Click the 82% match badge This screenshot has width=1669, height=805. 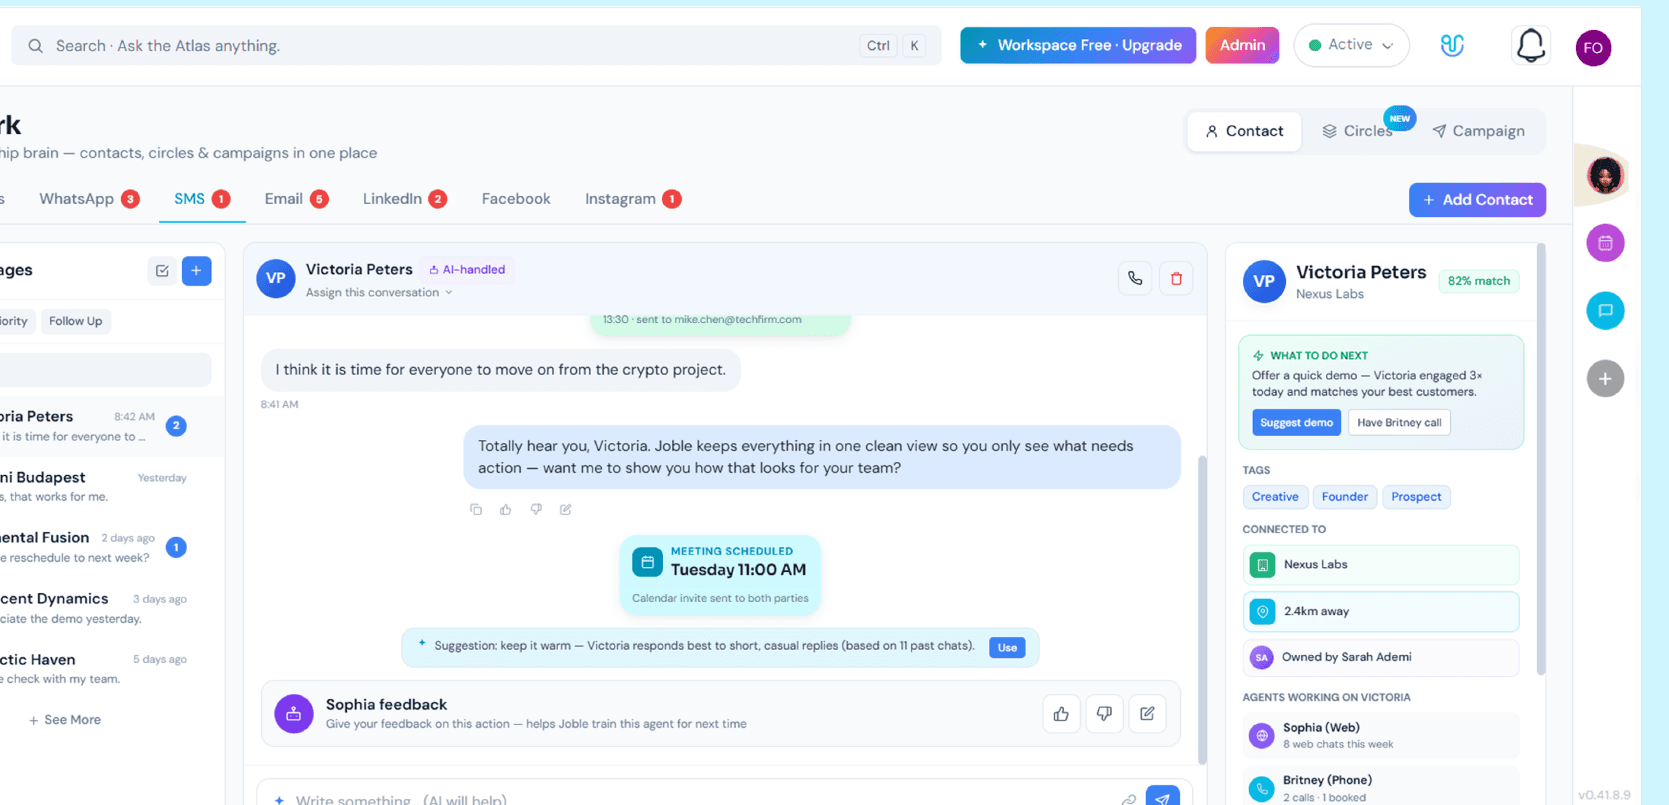[1479, 282]
